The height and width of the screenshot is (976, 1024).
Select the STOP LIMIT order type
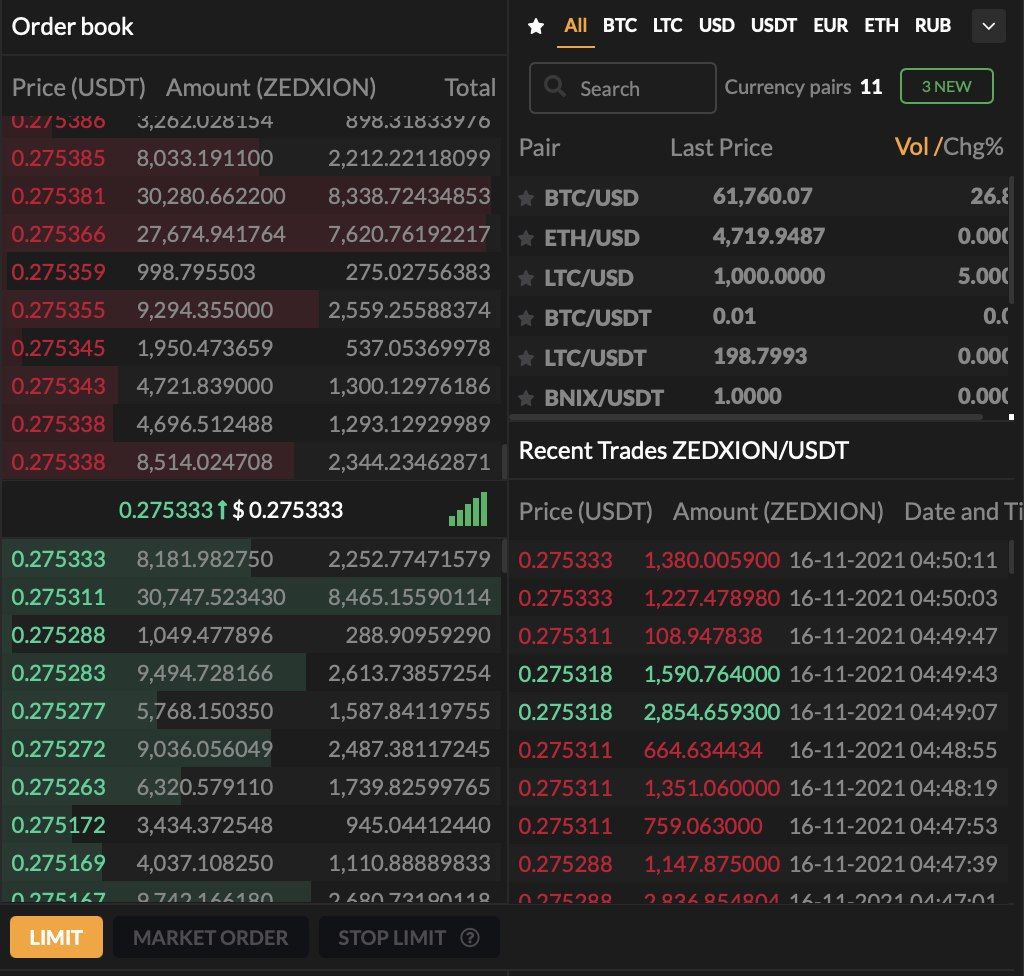(x=409, y=937)
